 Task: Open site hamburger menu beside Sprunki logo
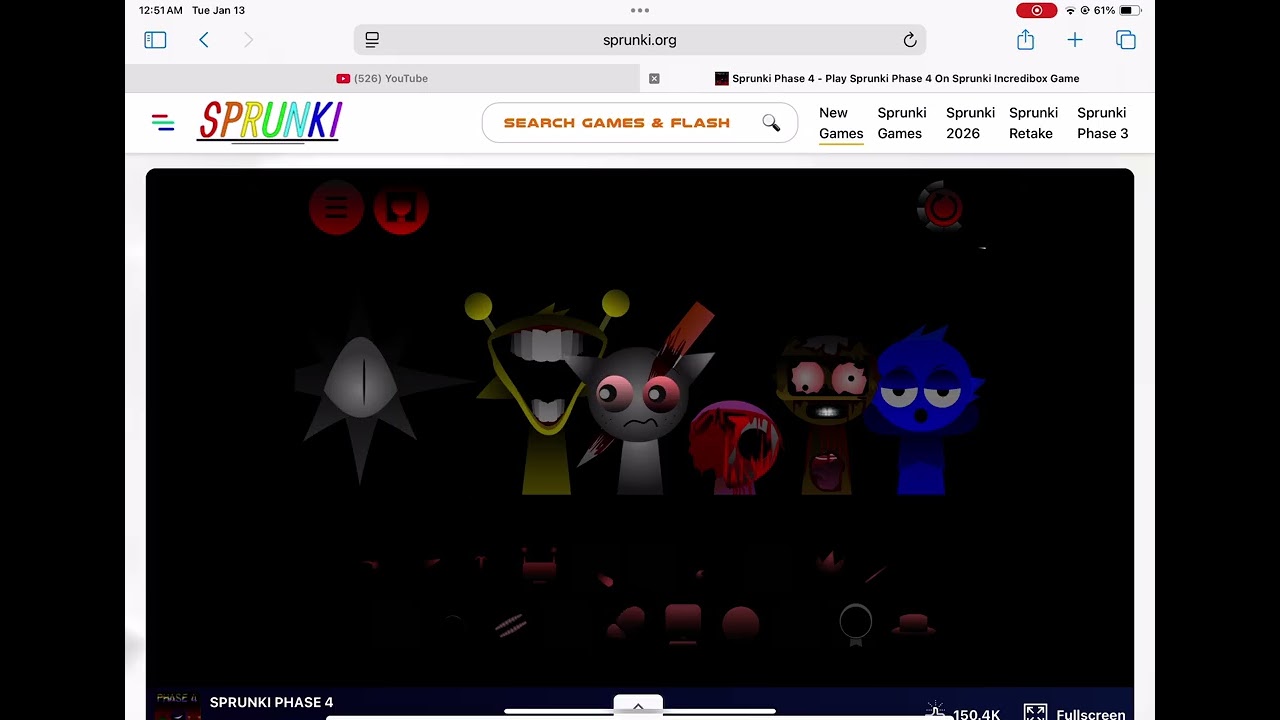(x=163, y=123)
